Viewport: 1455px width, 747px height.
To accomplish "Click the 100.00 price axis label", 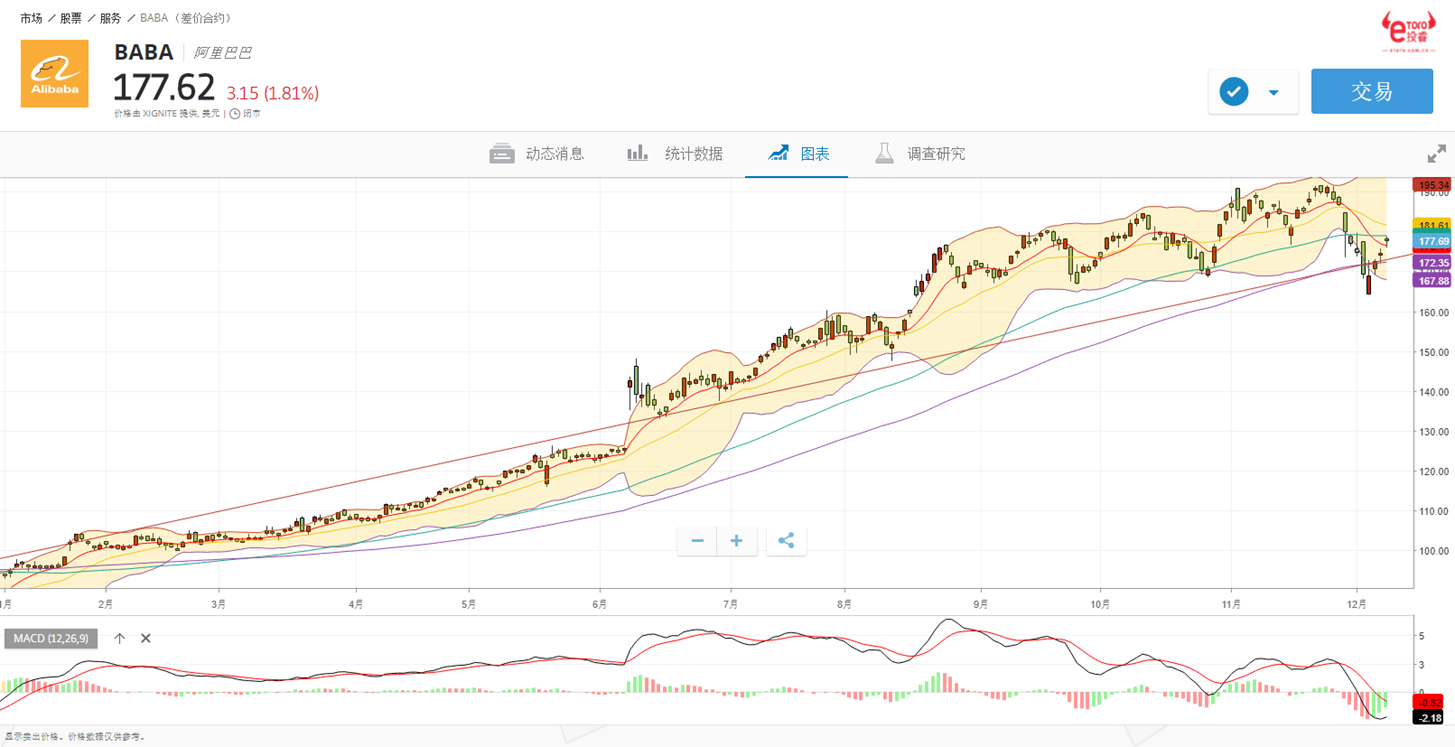I will click(1435, 551).
